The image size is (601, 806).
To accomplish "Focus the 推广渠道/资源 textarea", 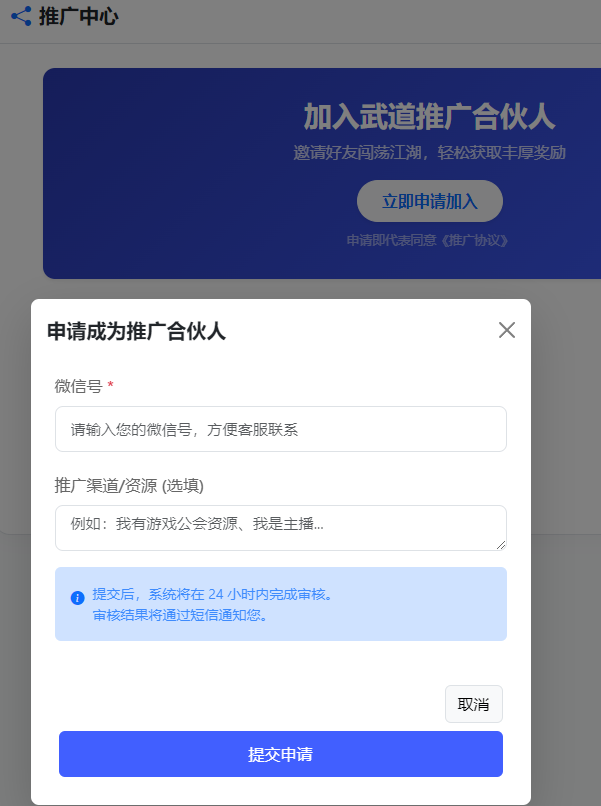I will 281,528.
